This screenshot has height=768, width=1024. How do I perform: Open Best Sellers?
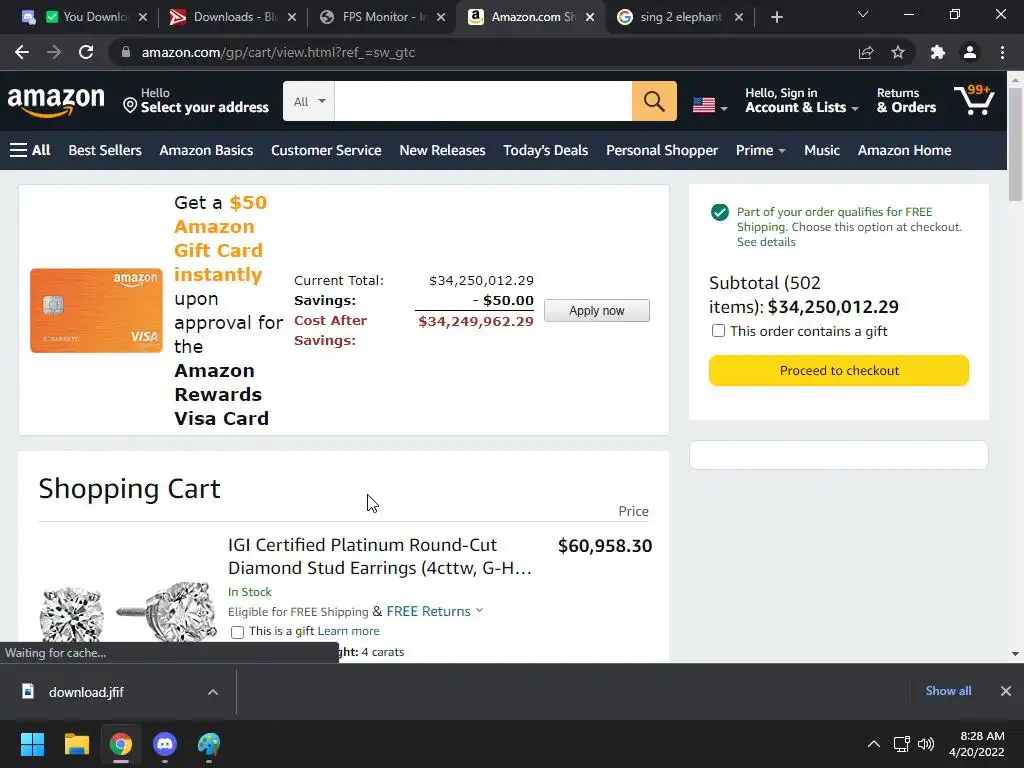105,150
